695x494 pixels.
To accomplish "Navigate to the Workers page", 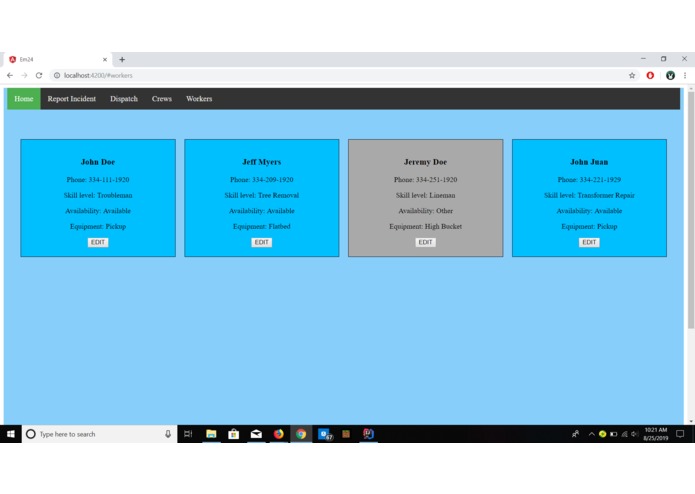I will click(x=199, y=99).
